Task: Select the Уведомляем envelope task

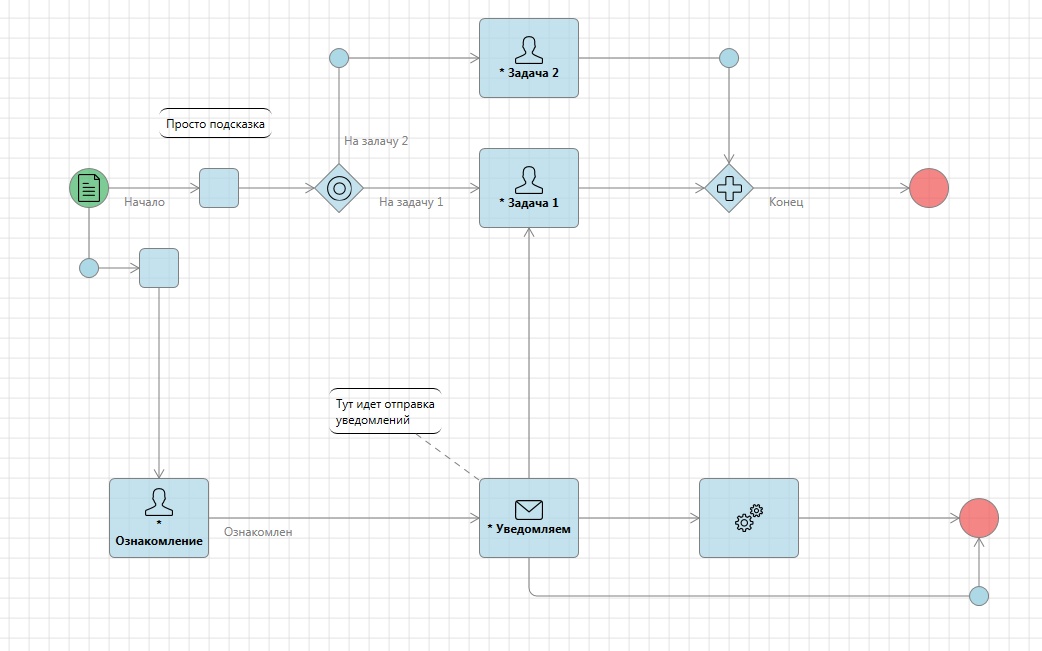Action: click(529, 518)
